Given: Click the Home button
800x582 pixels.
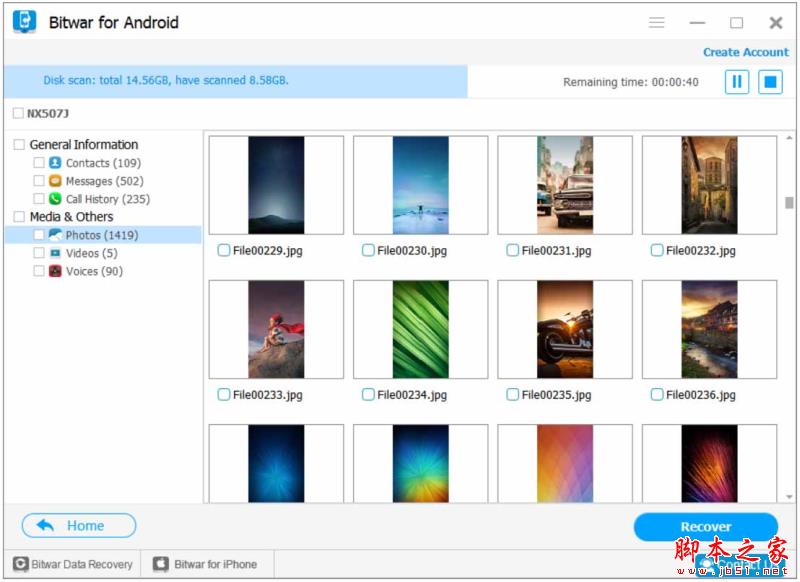Looking at the screenshot, I should tap(79, 525).
